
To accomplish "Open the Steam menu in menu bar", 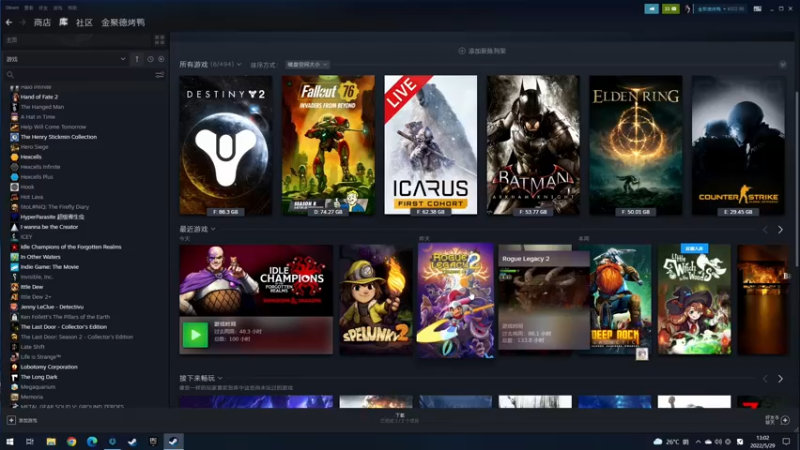I will (x=12, y=8).
